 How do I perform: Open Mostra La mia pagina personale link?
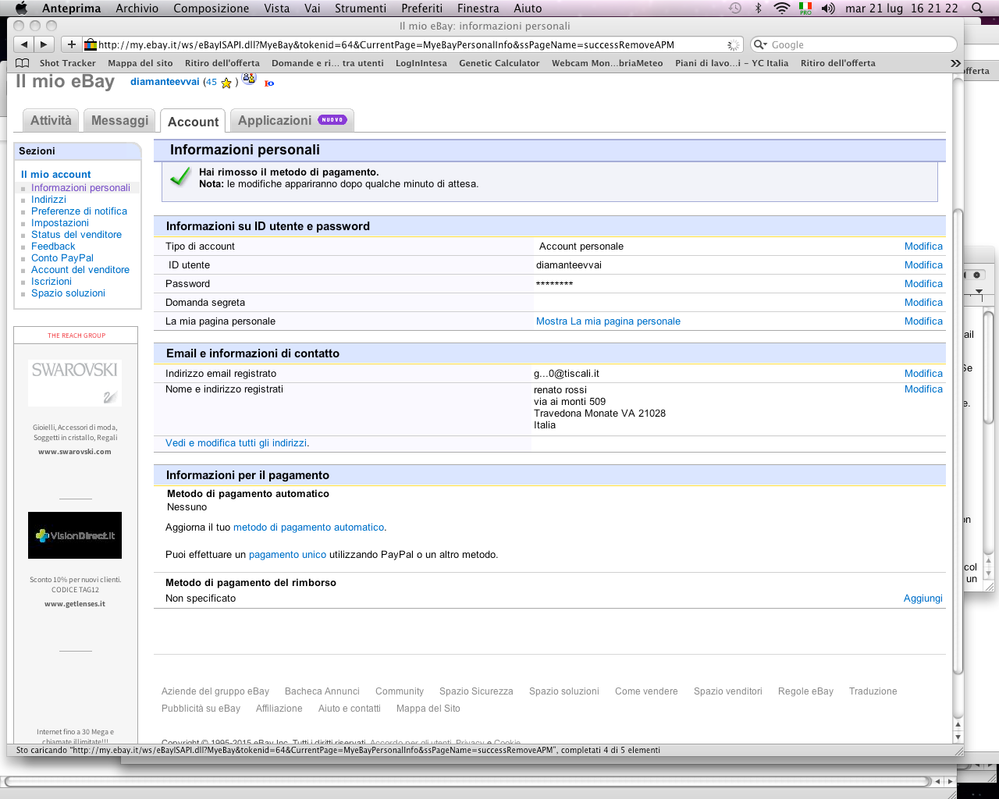click(608, 321)
